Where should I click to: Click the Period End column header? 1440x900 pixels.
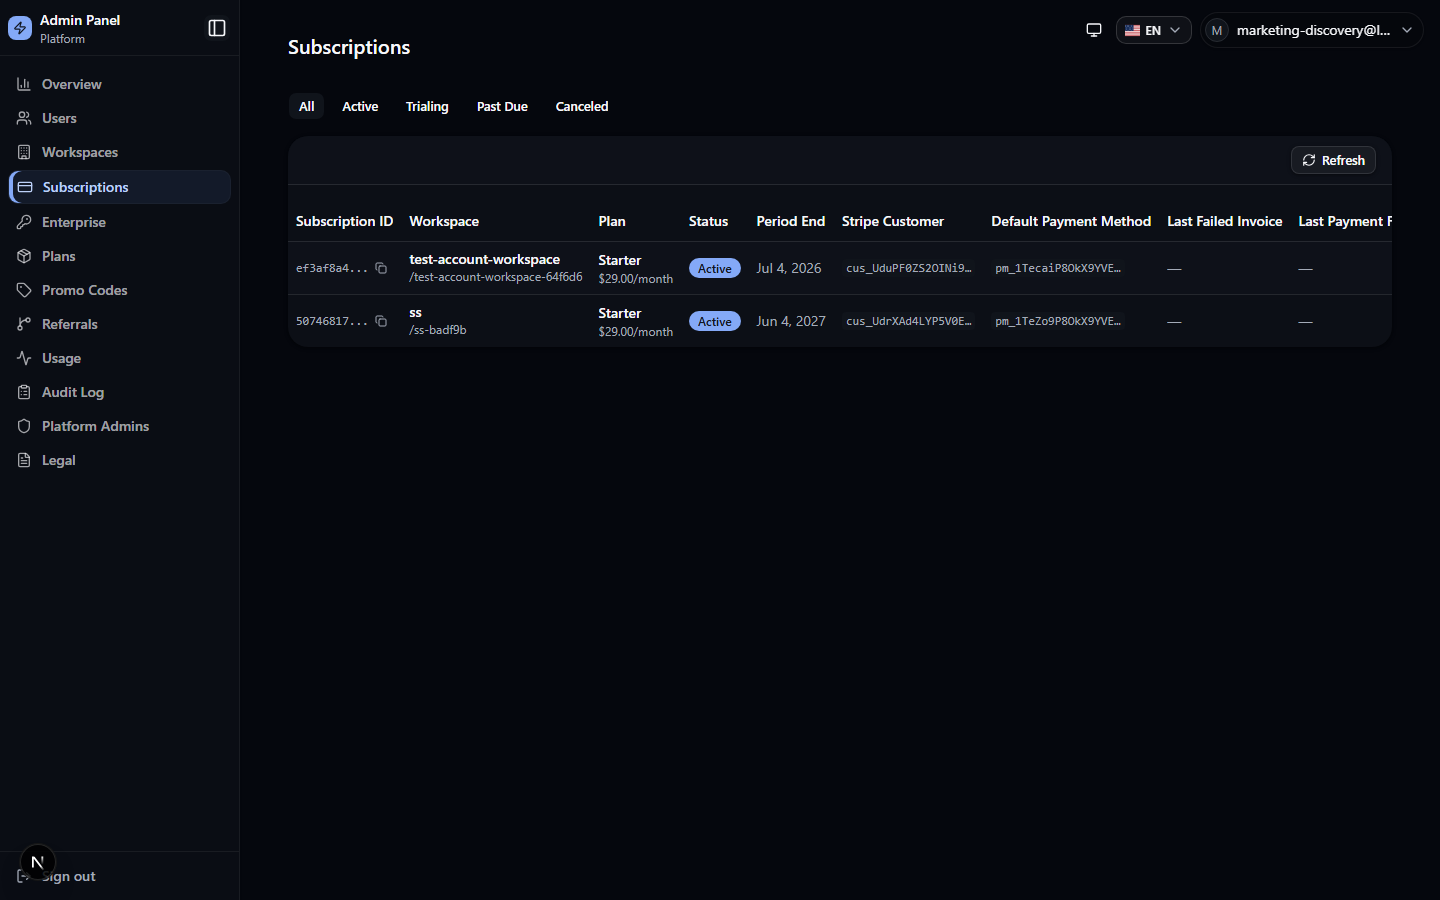pyautogui.click(x=791, y=221)
